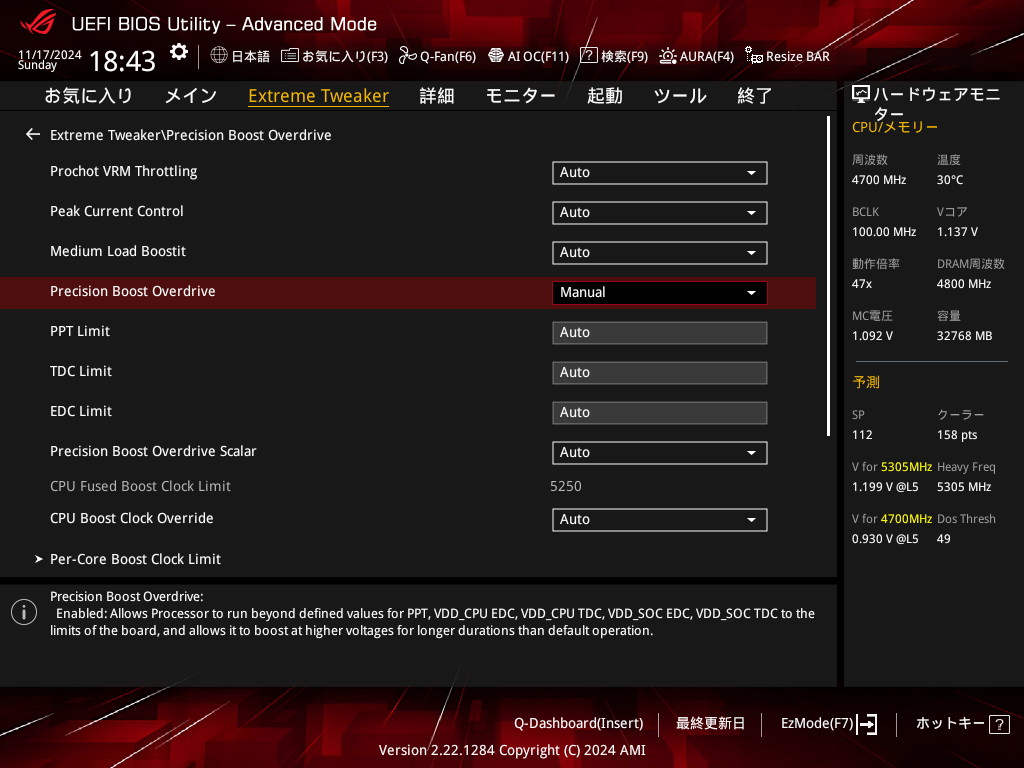Switch to the メイン tab

coord(191,95)
